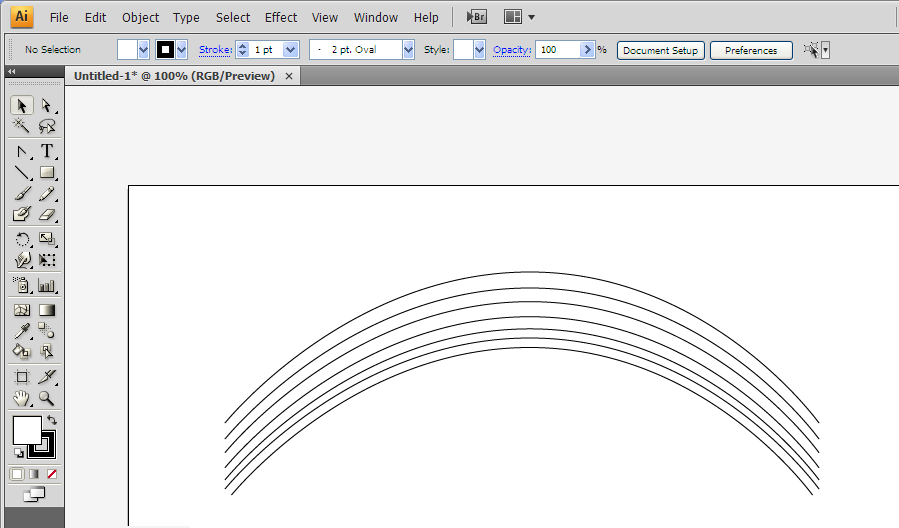Open the Stroke panel link

(x=215, y=50)
